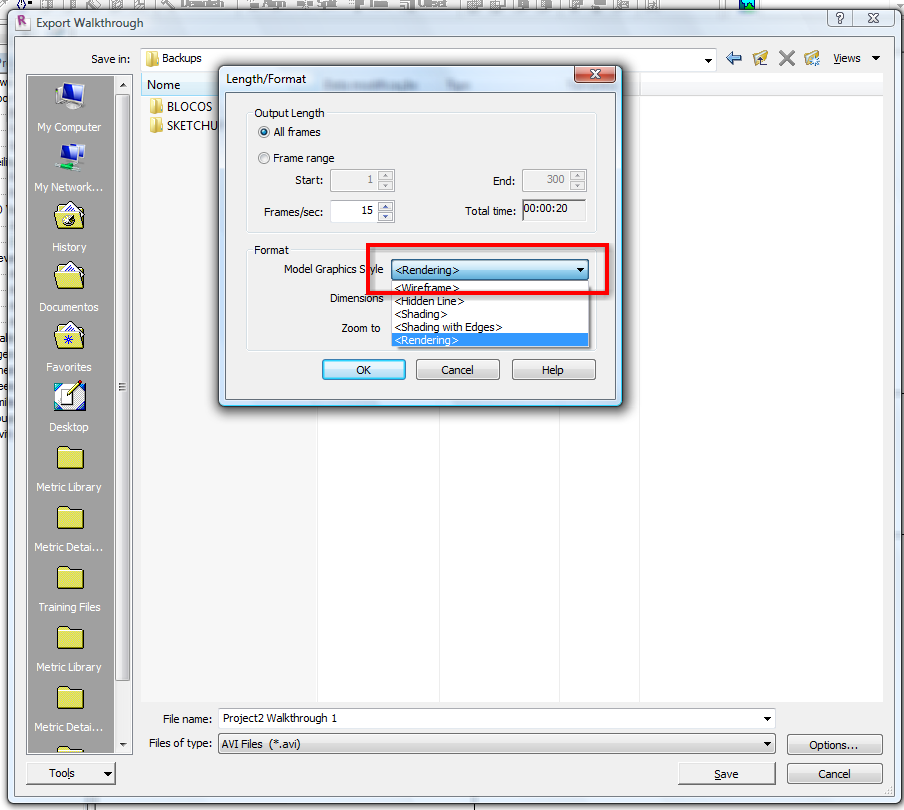Open the Save in folder dropdown
Image resolution: width=904 pixels, height=810 pixels.
coord(708,60)
